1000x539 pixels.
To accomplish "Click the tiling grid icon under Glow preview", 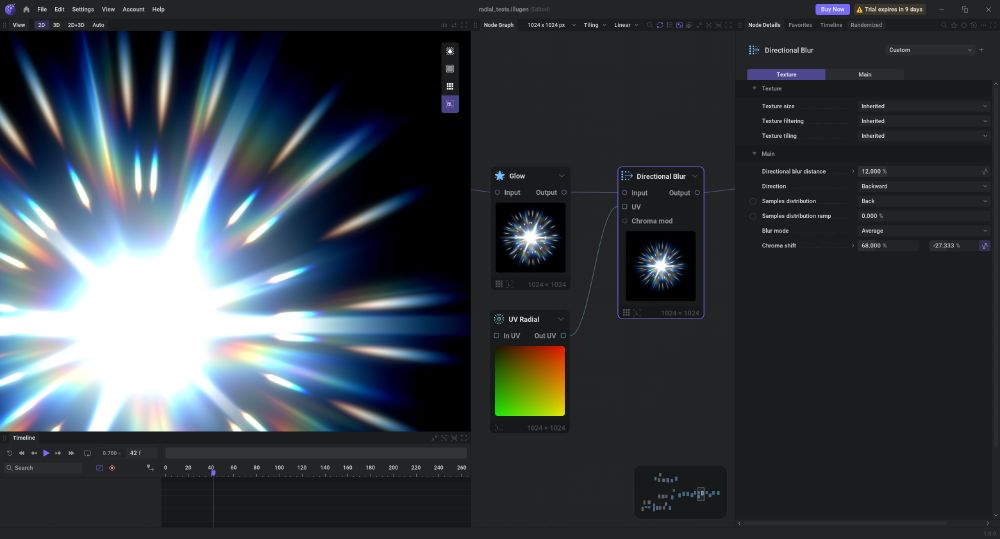I will click(x=499, y=284).
